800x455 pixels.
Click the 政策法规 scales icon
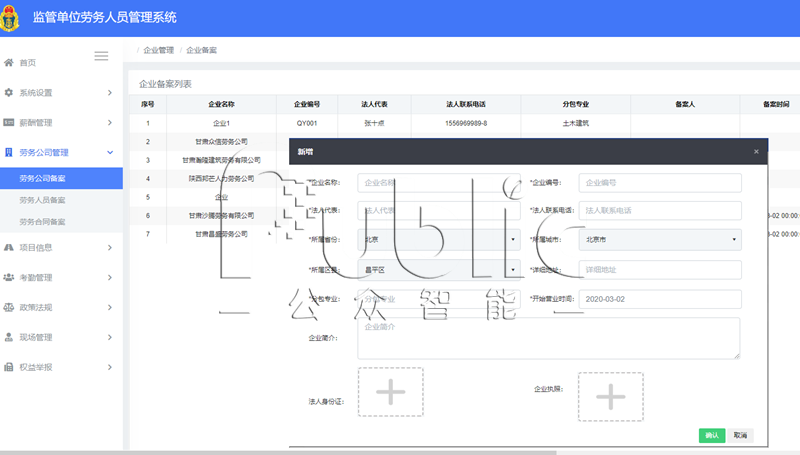click(x=9, y=307)
